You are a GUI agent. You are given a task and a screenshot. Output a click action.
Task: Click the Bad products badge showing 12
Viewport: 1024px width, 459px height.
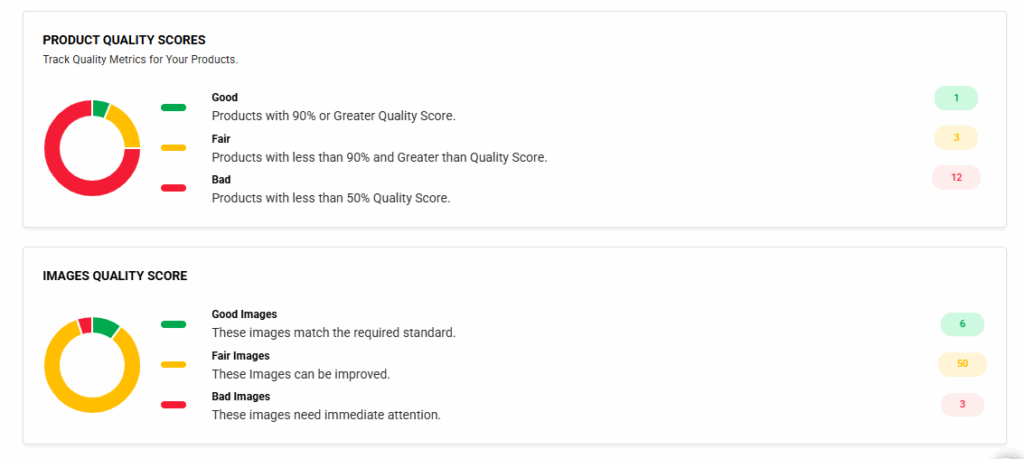tap(956, 177)
